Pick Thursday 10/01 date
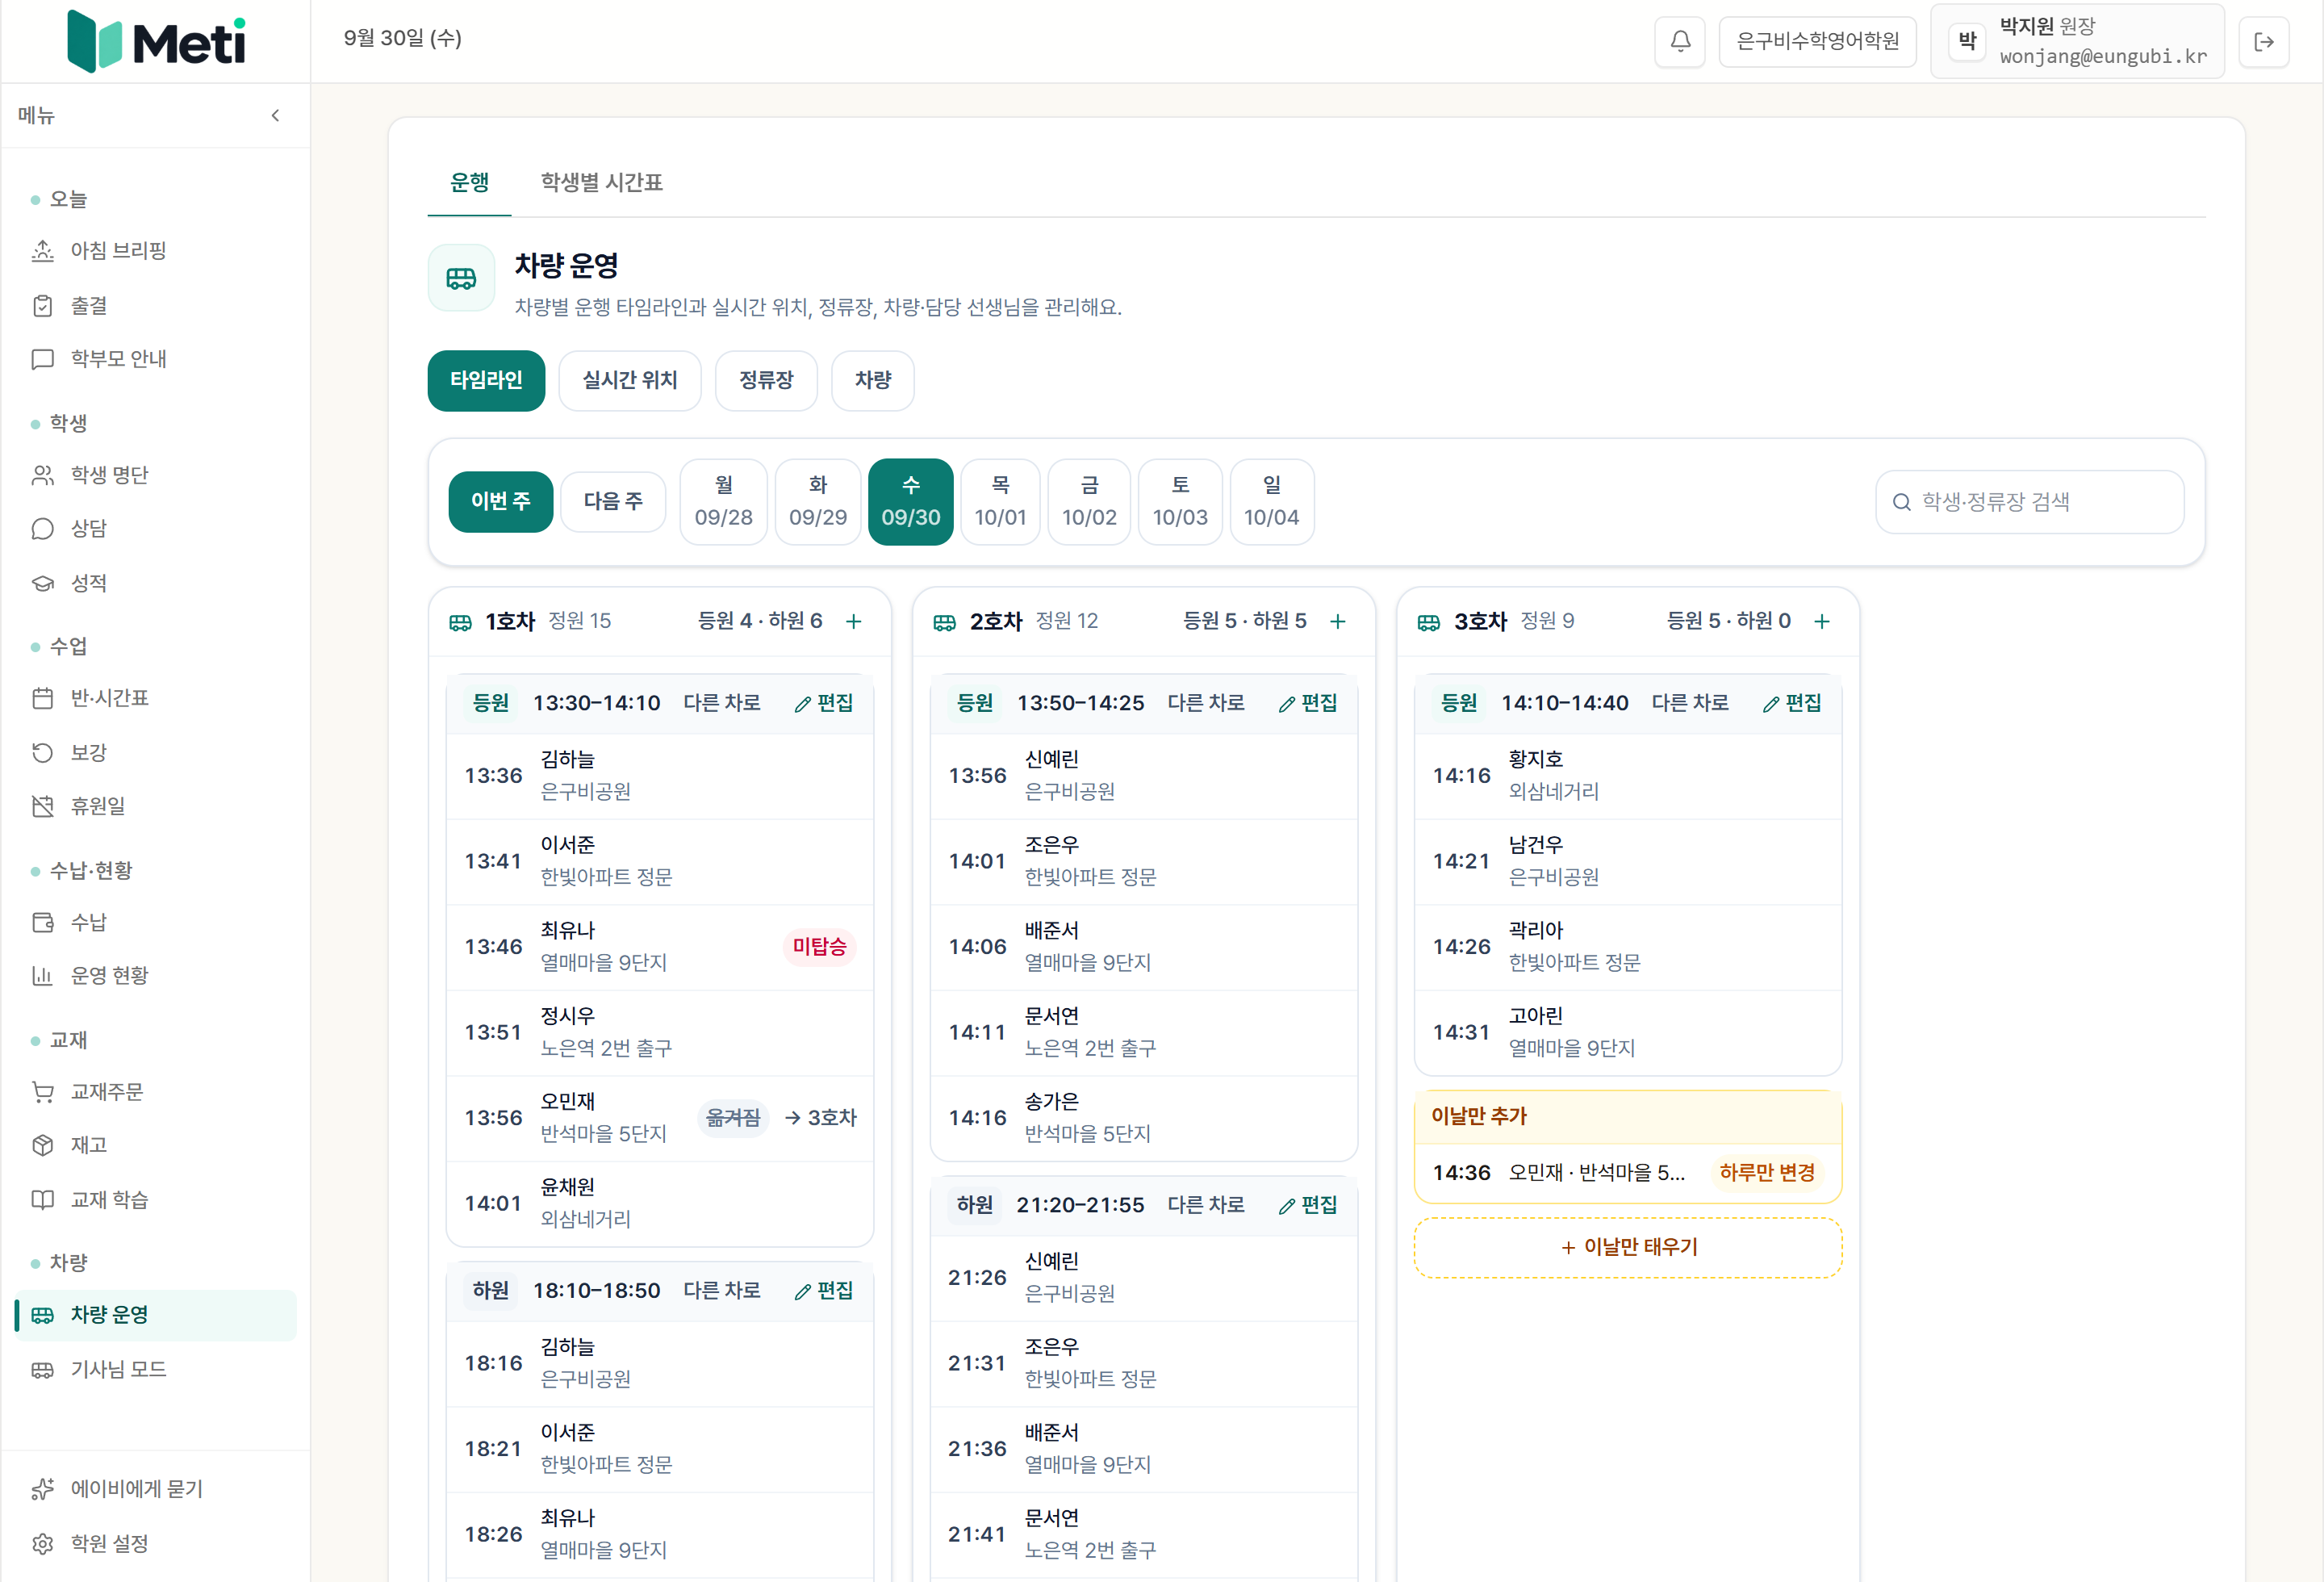Image resolution: width=2324 pixels, height=1582 pixels. [x=1000, y=501]
